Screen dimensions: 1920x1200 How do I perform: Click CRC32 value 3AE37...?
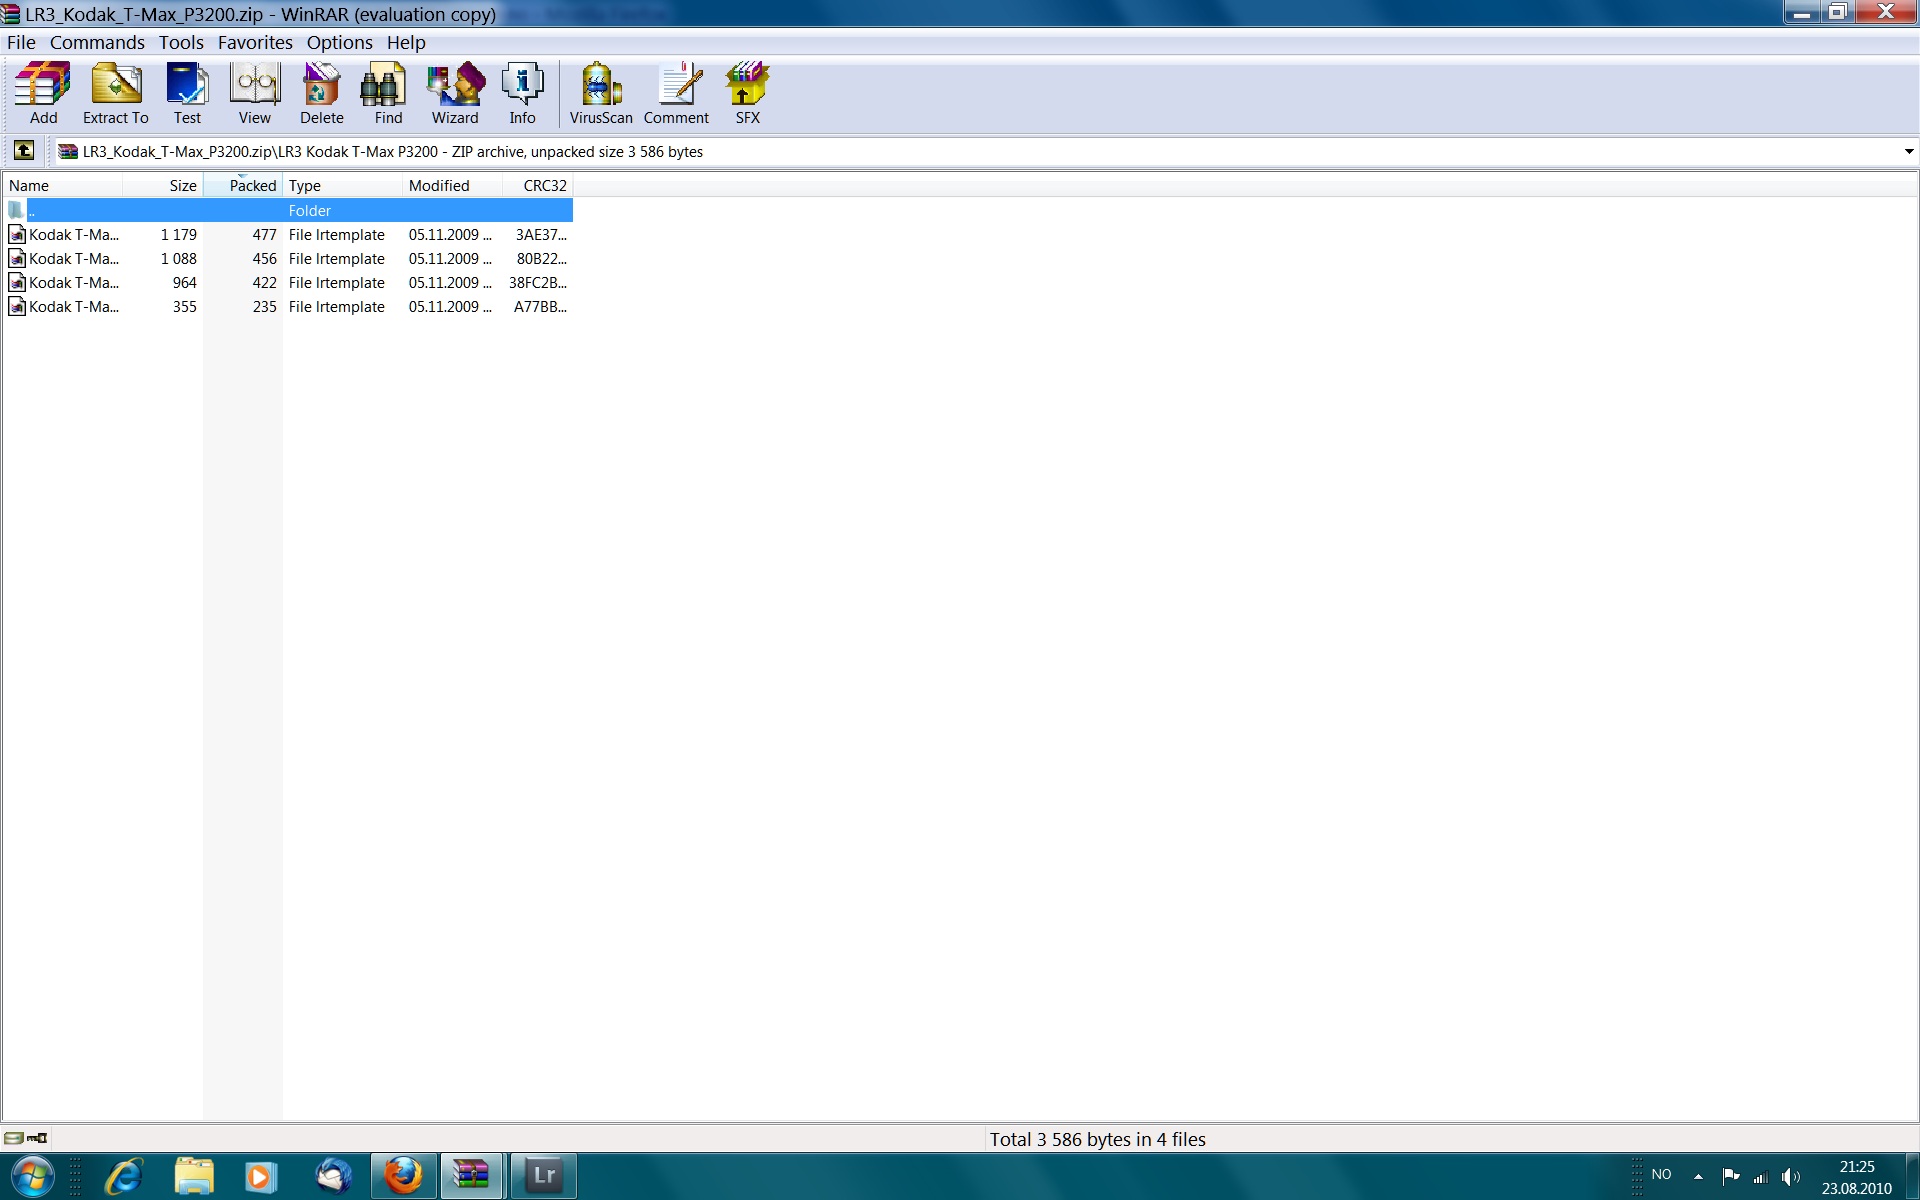tap(541, 234)
